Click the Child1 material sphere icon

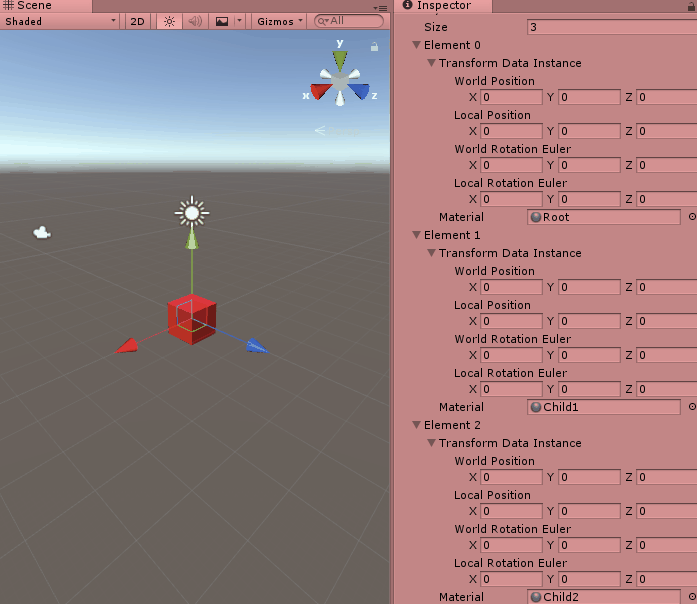click(x=536, y=407)
